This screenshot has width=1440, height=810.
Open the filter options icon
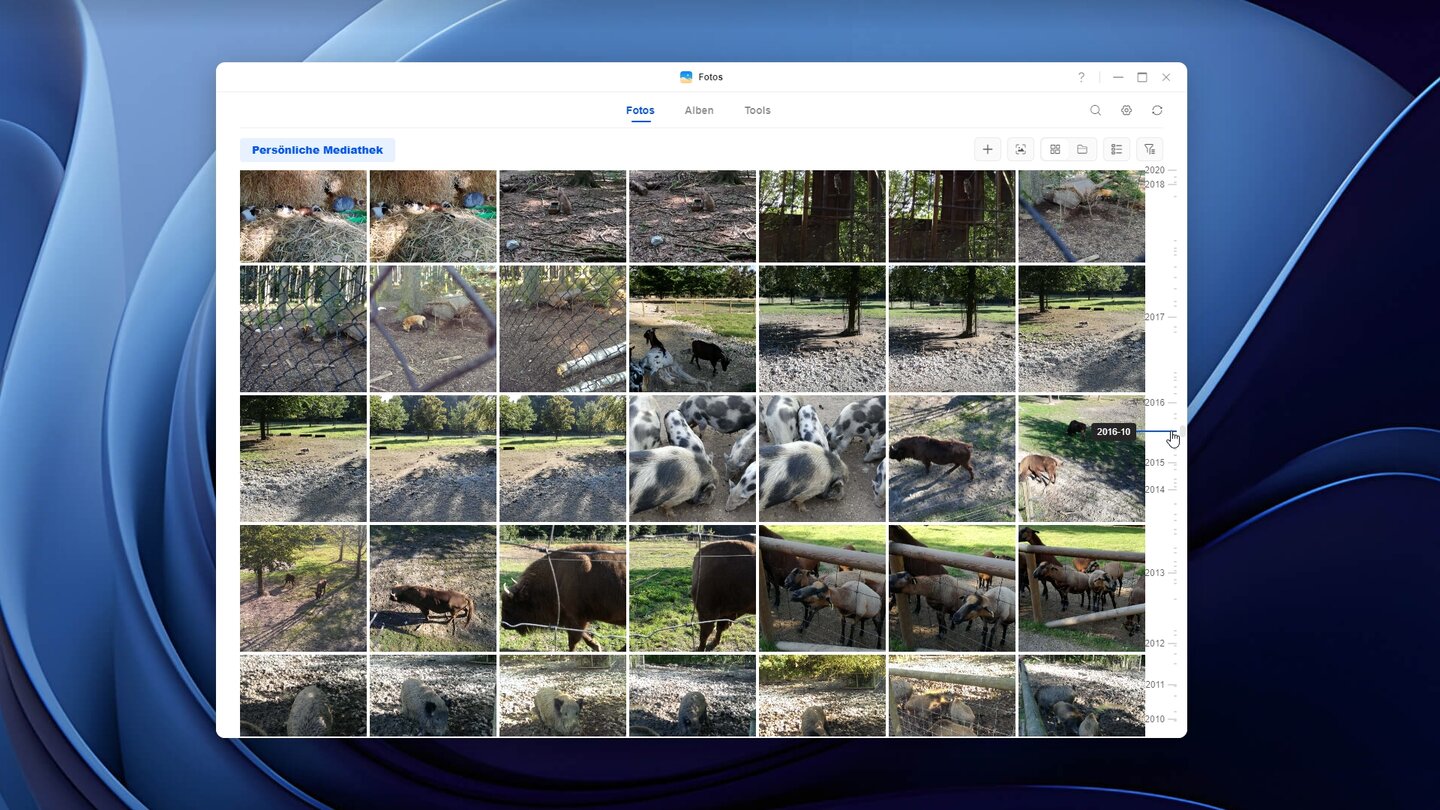click(x=1149, y=150)
